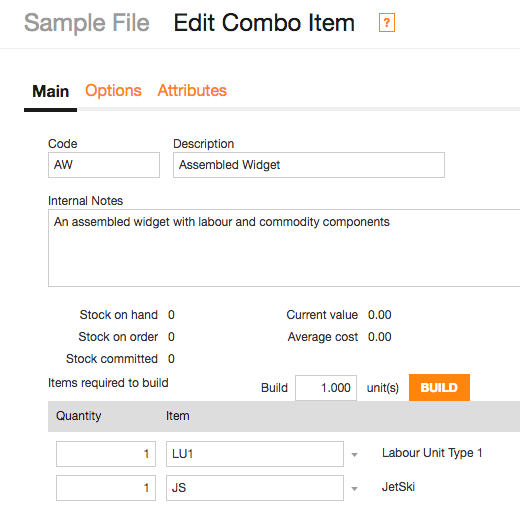The image size is (520, 520).
Task: Click inside the Internal Notes text area
Action: coord(284,248)
